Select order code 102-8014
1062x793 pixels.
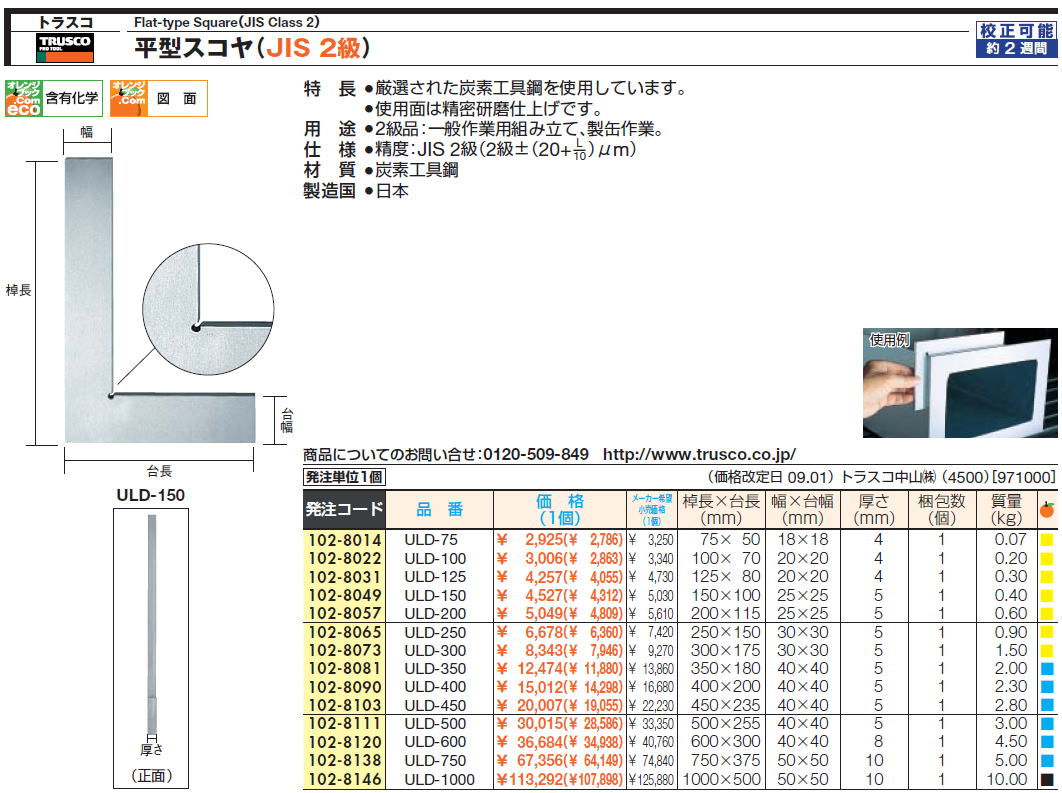click(345, 540)
